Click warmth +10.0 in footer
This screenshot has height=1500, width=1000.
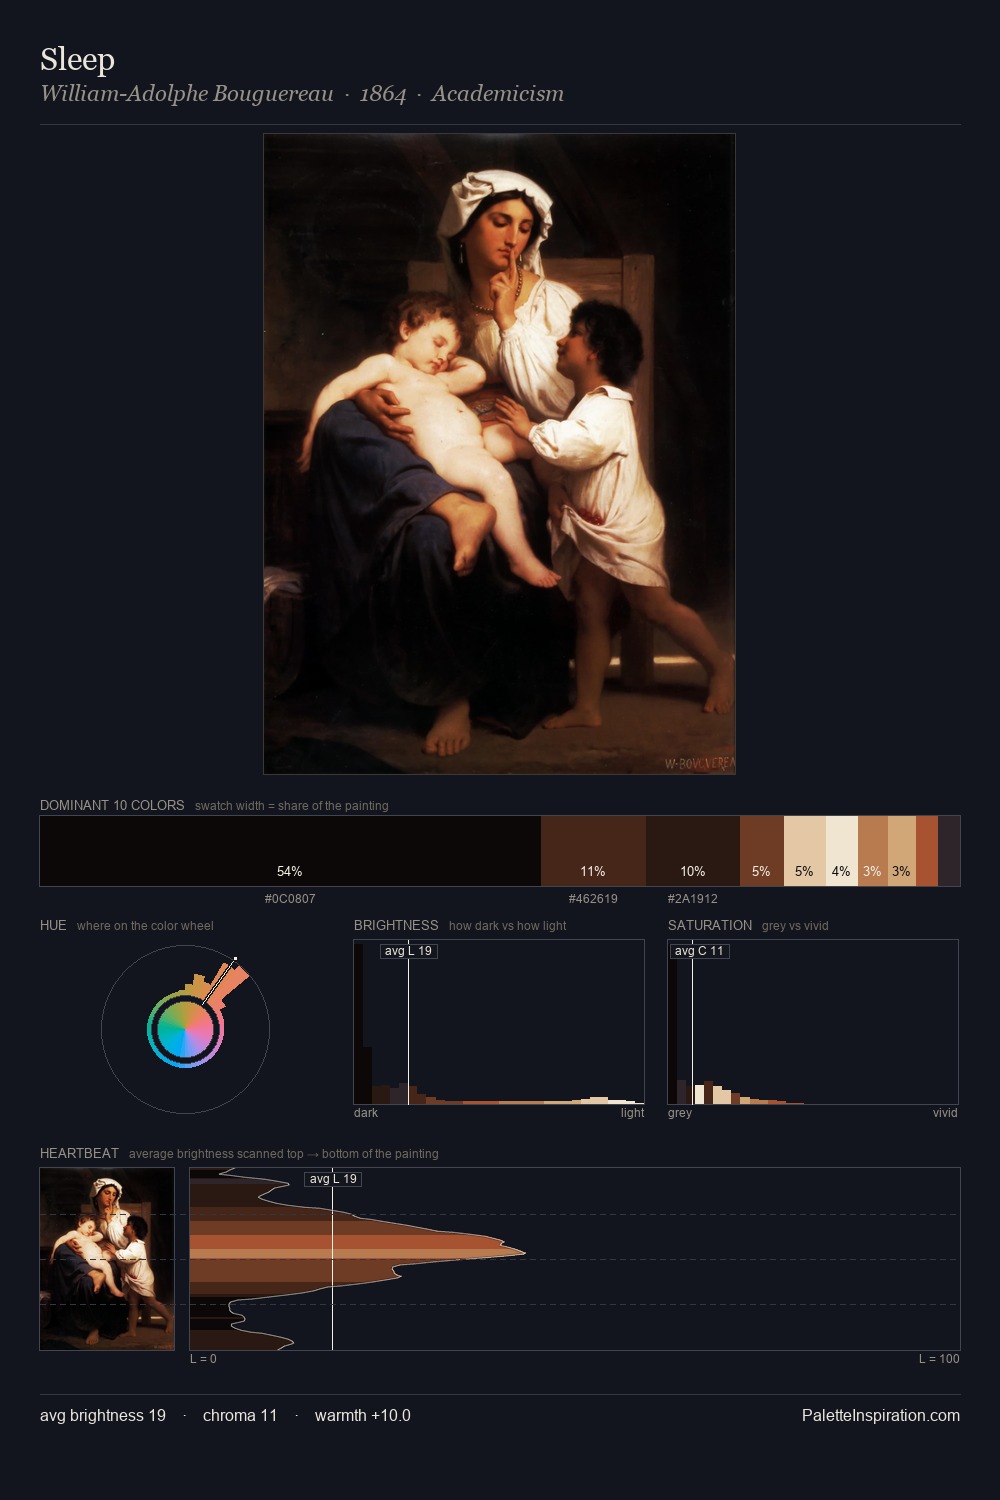tap(363, 1415)
